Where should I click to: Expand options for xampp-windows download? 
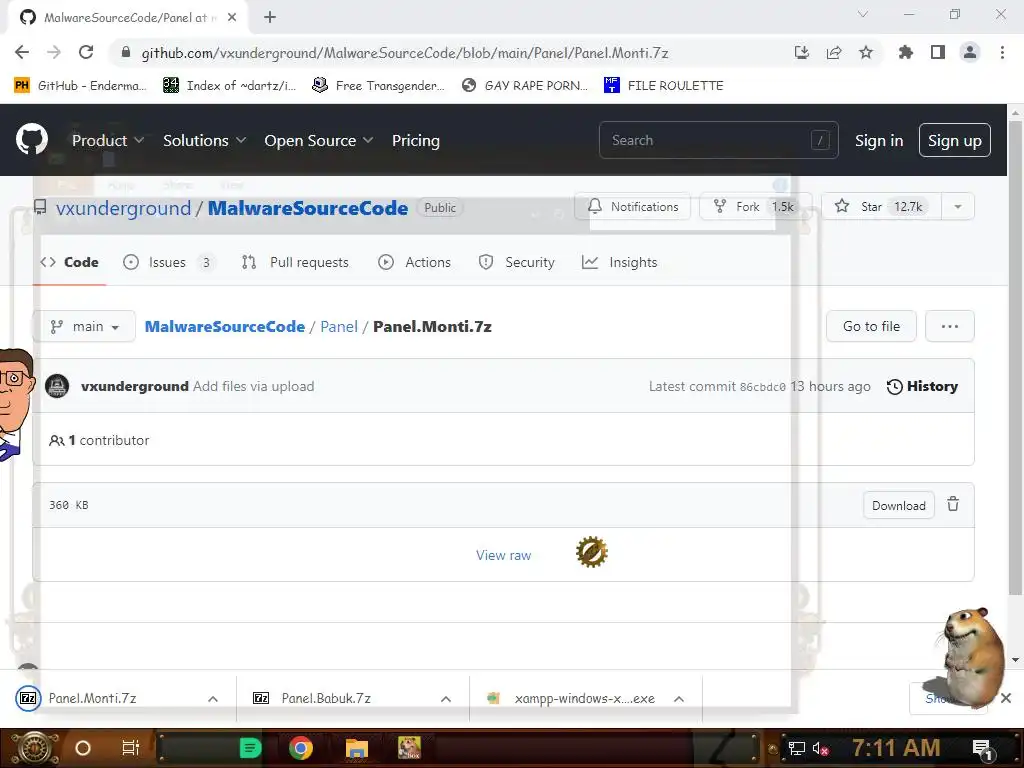point(679,699)
